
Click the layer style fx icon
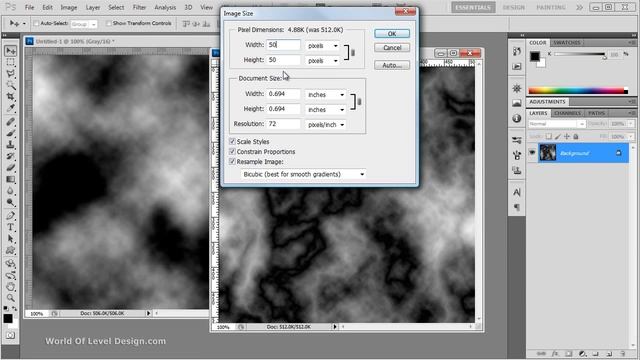click(x=555, y=353)
